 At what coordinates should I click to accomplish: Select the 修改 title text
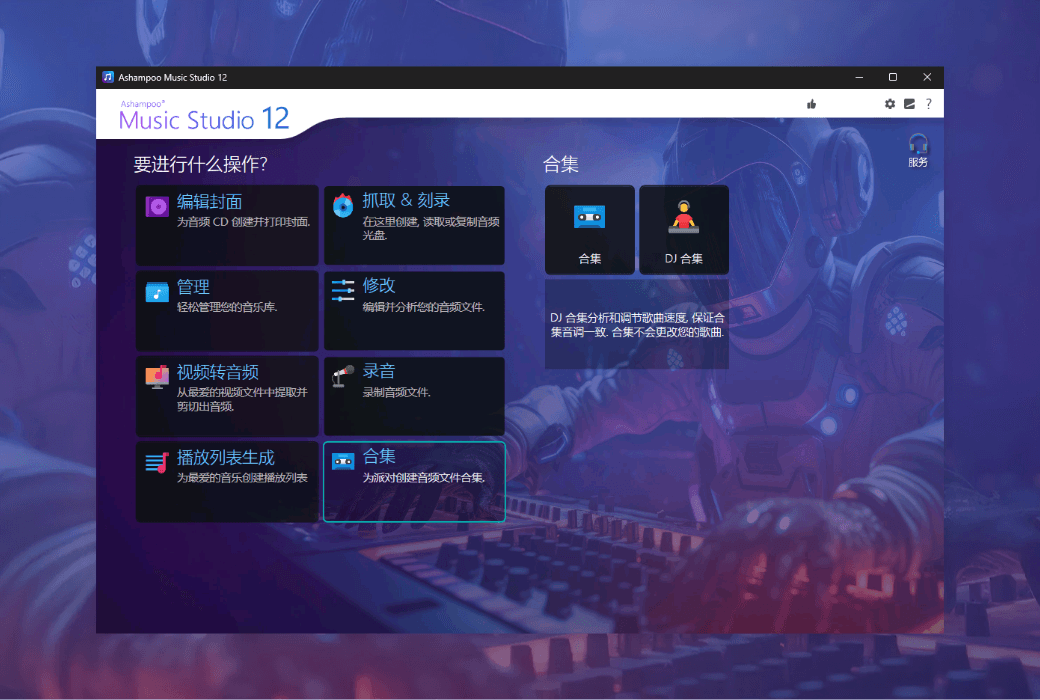(379, 285)
